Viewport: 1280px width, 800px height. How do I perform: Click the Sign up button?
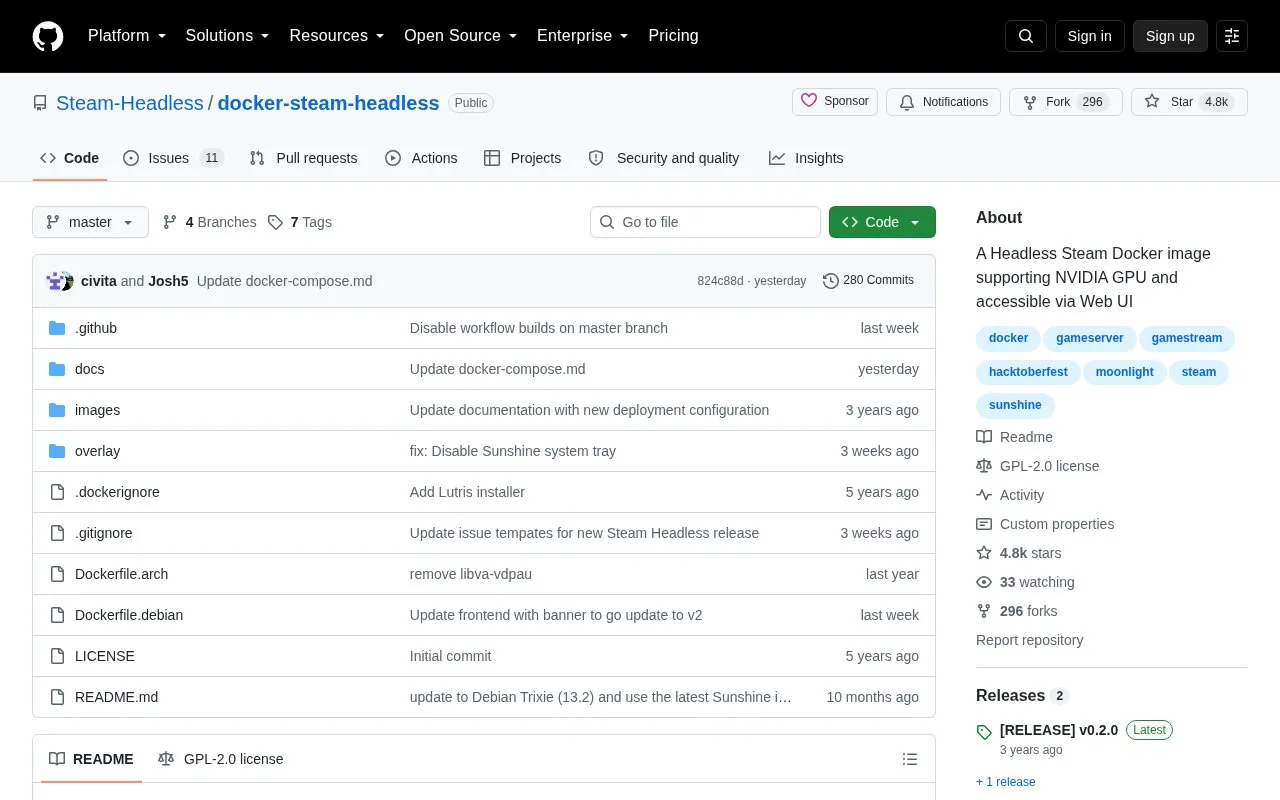coord(1170,36)
